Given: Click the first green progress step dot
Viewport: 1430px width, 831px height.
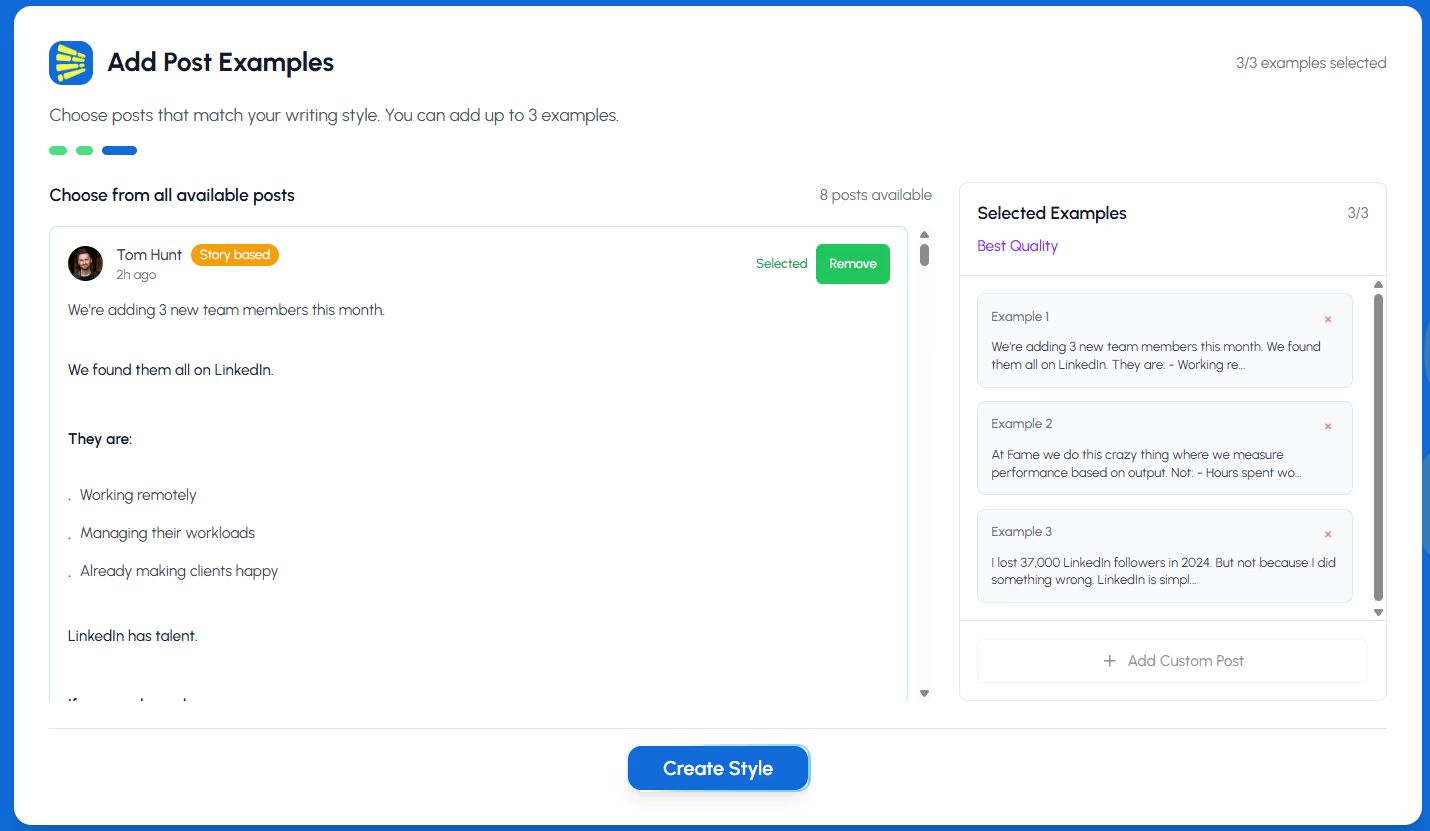Looking at the screenshot, I should pyautogui.click(x=58, y=151).
